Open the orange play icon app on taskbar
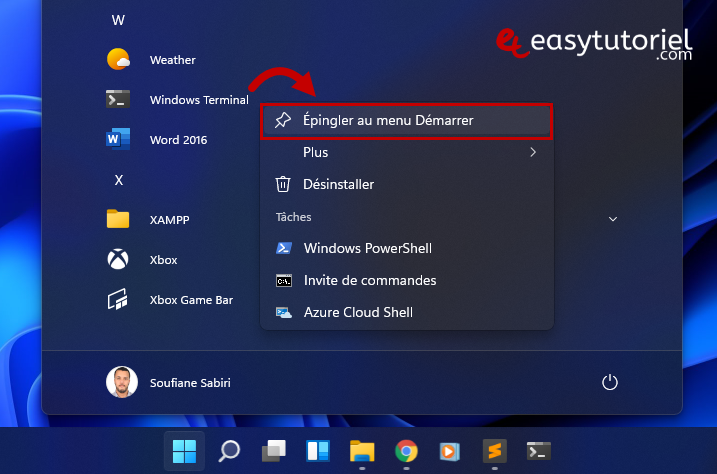Screen dimensions: 717x474 [450, 451]
